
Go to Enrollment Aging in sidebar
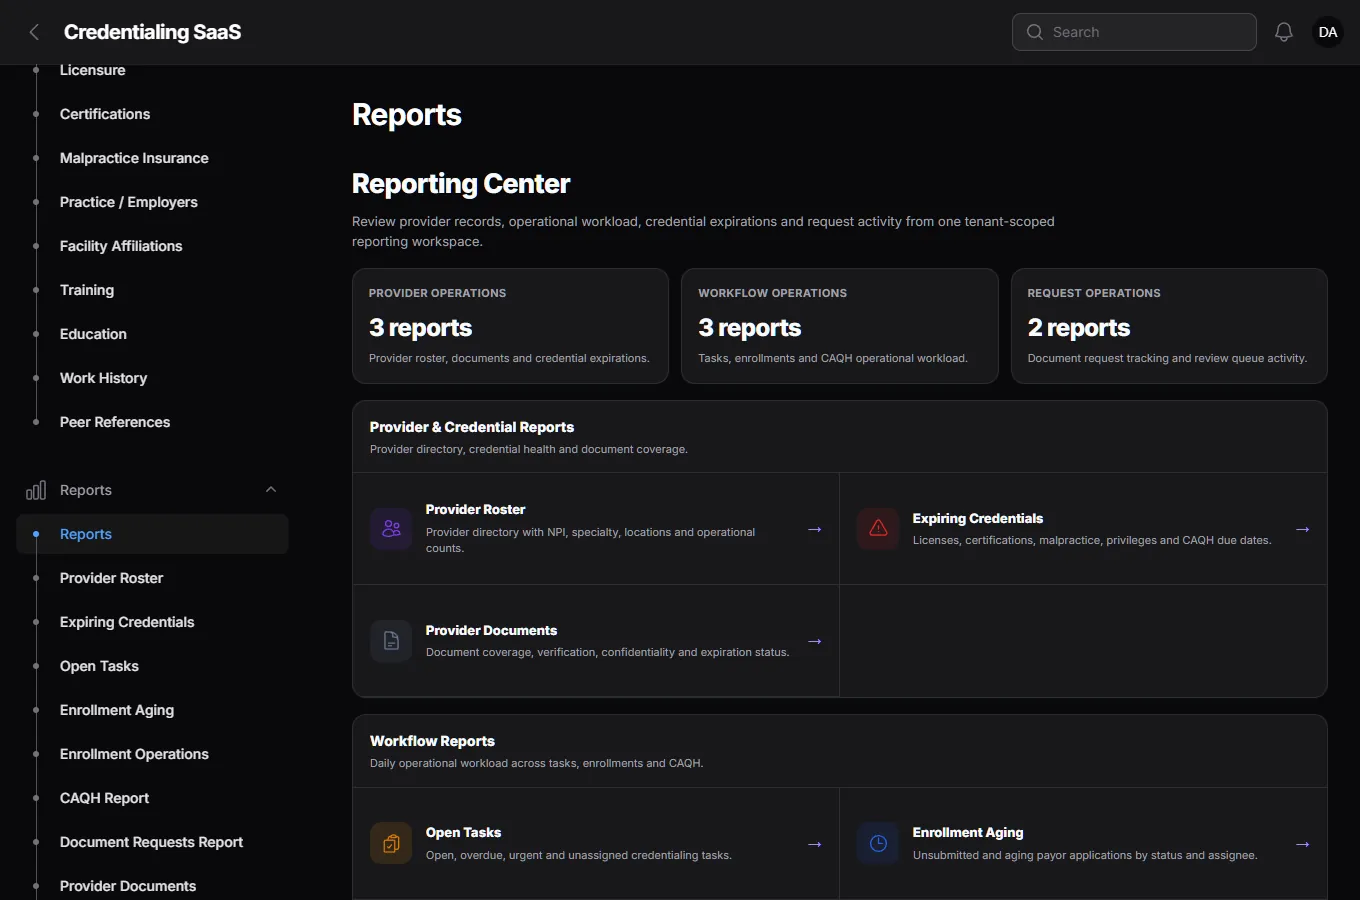tap(117, 710)
